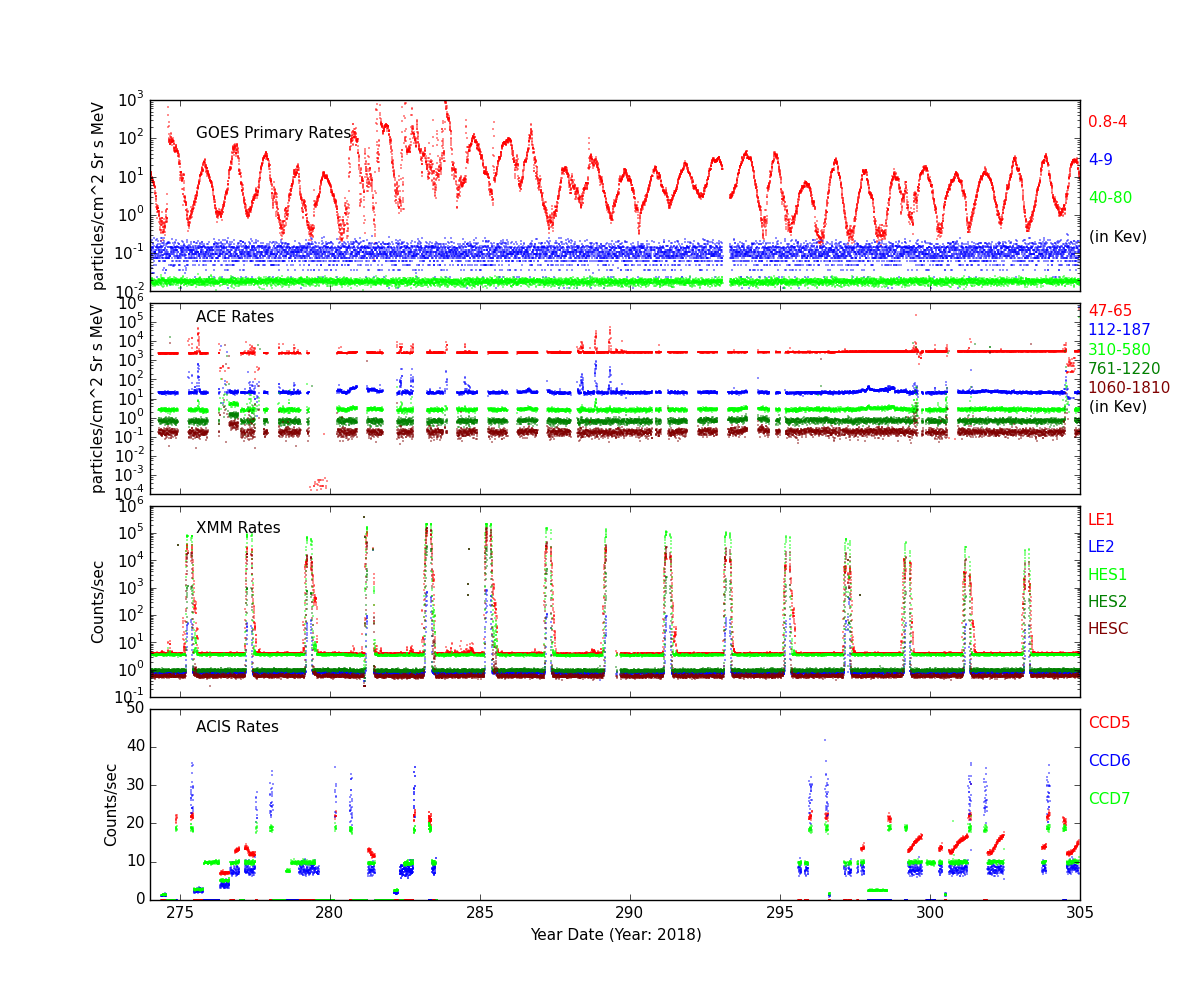Select the blue CCD6 legend label
1200x1000 pixels.
coord(1109,761)
